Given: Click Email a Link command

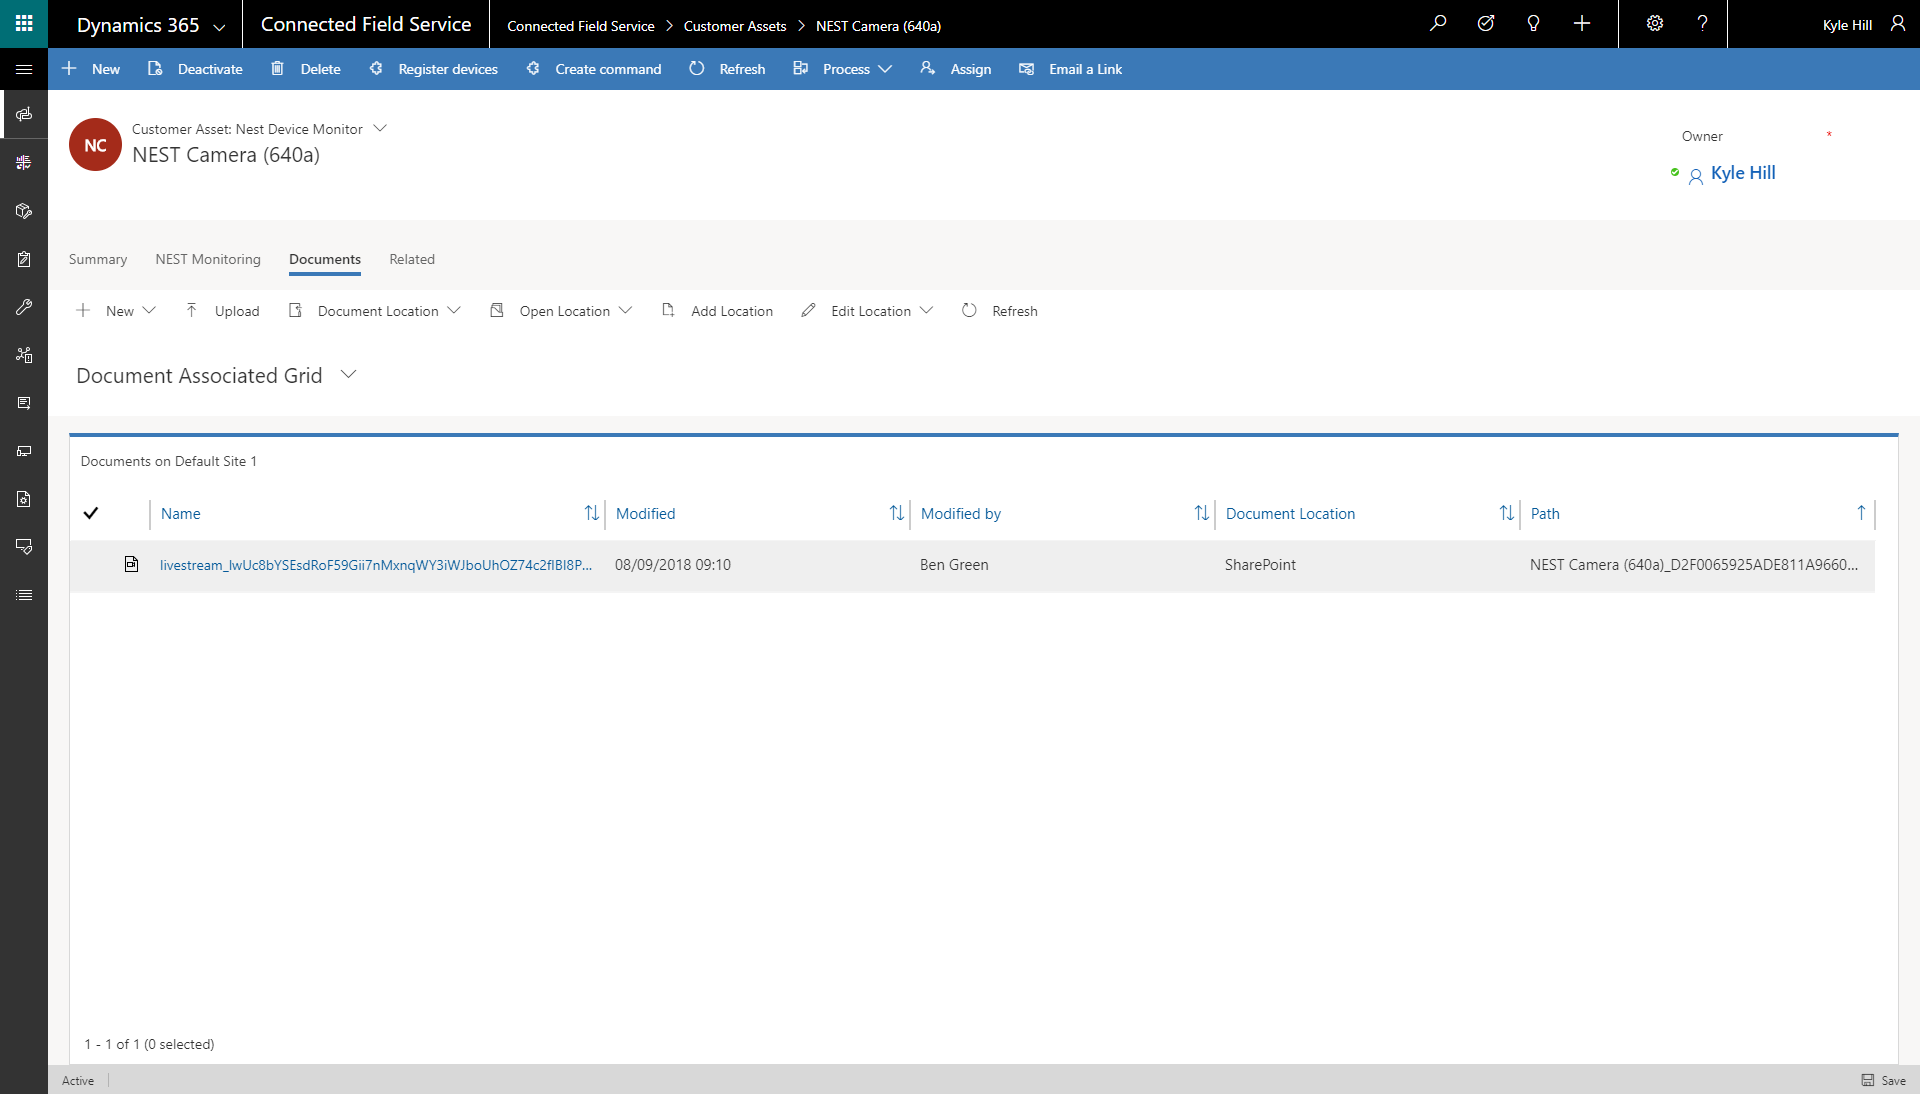Looking at the screenshot, I should click(1070, 69).
